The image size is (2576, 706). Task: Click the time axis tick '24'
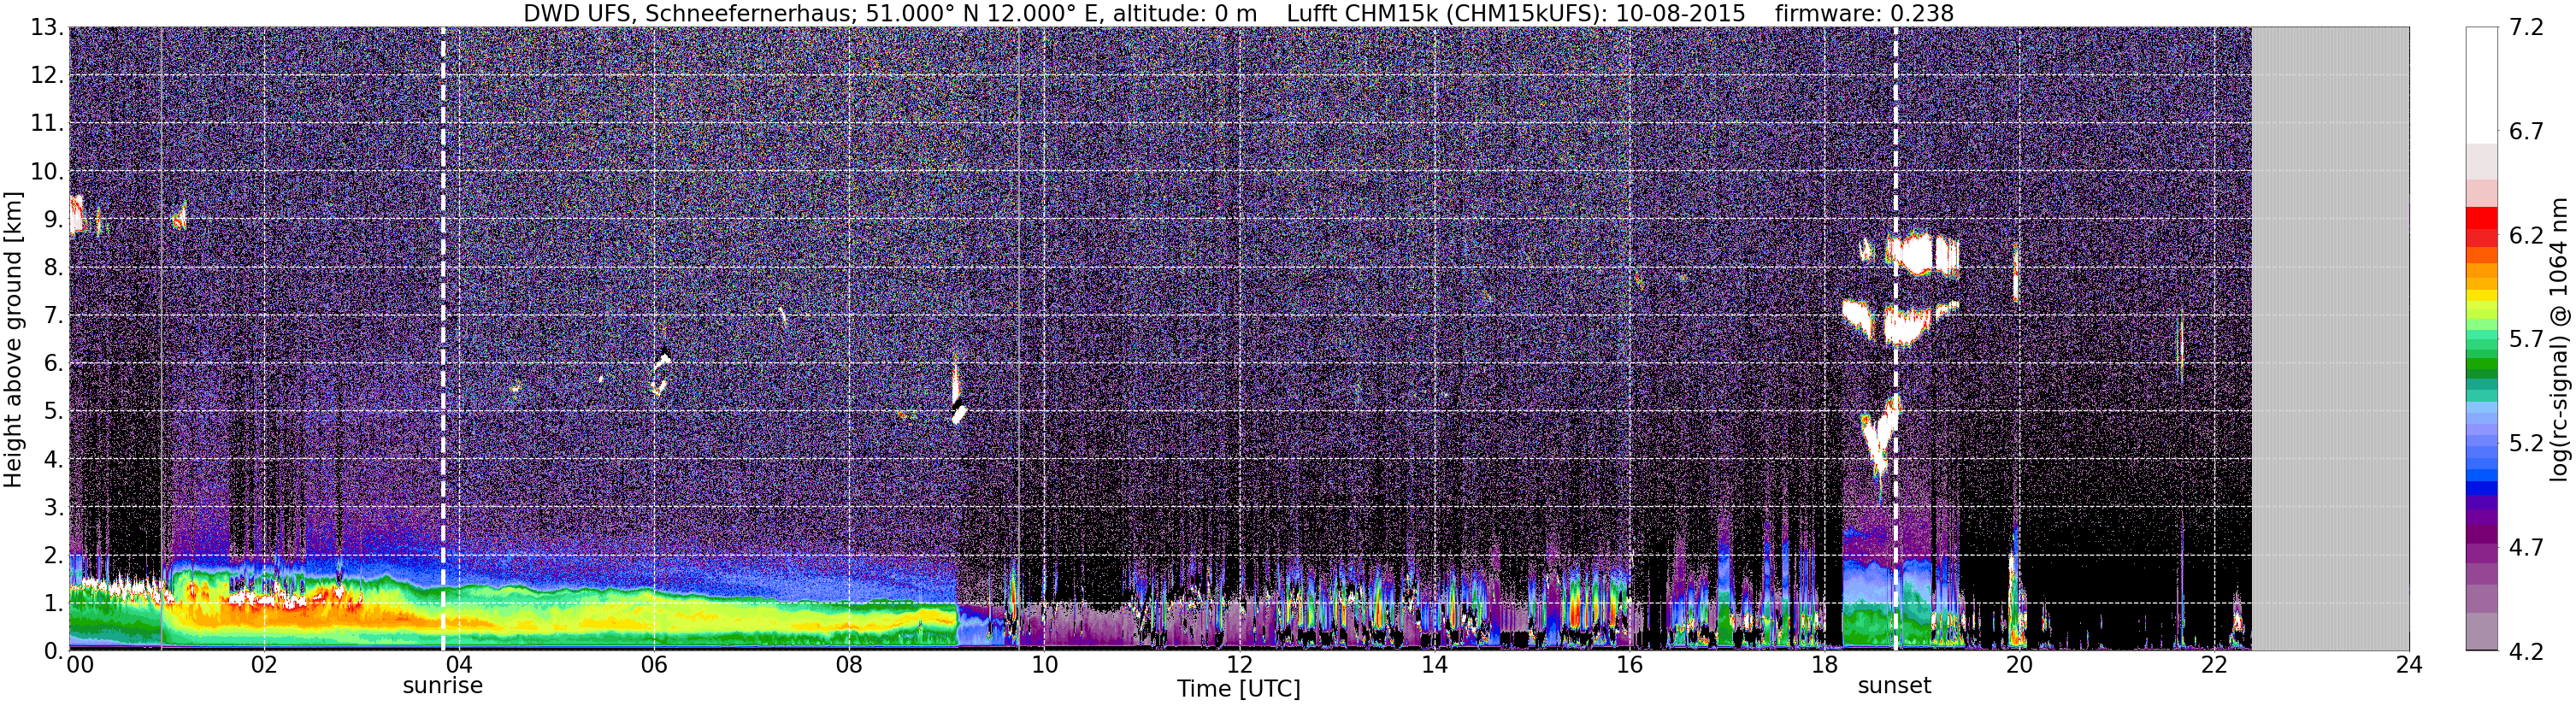[x=2409, y=666]
